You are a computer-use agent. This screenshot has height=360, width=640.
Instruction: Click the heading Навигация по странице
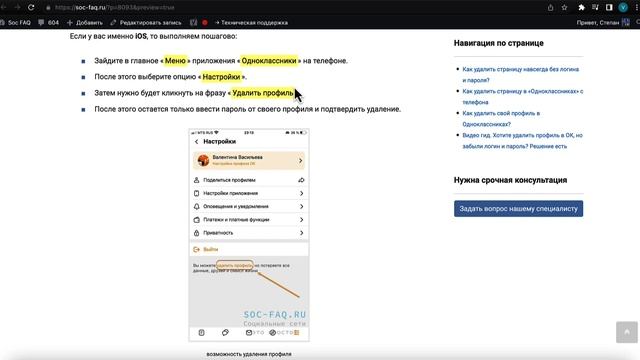(498, 43)
